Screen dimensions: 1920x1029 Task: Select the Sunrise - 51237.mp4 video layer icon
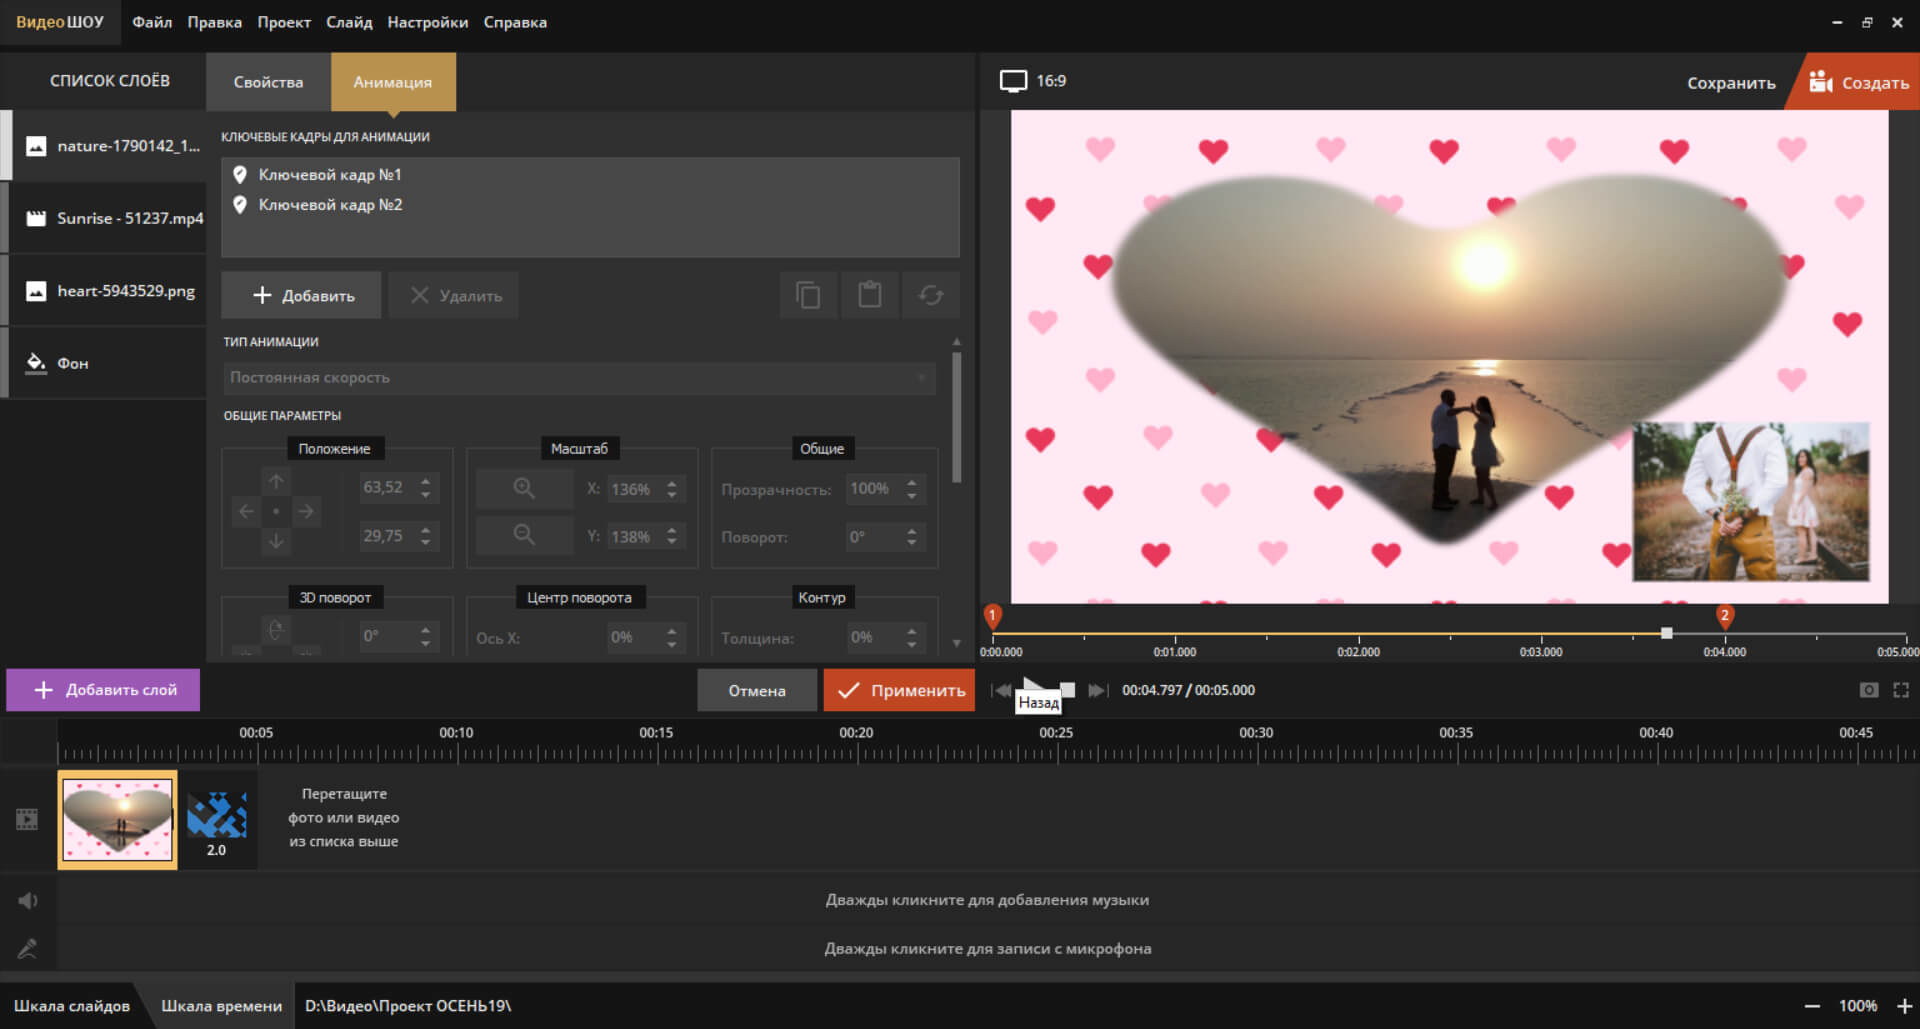click(36, 218)
